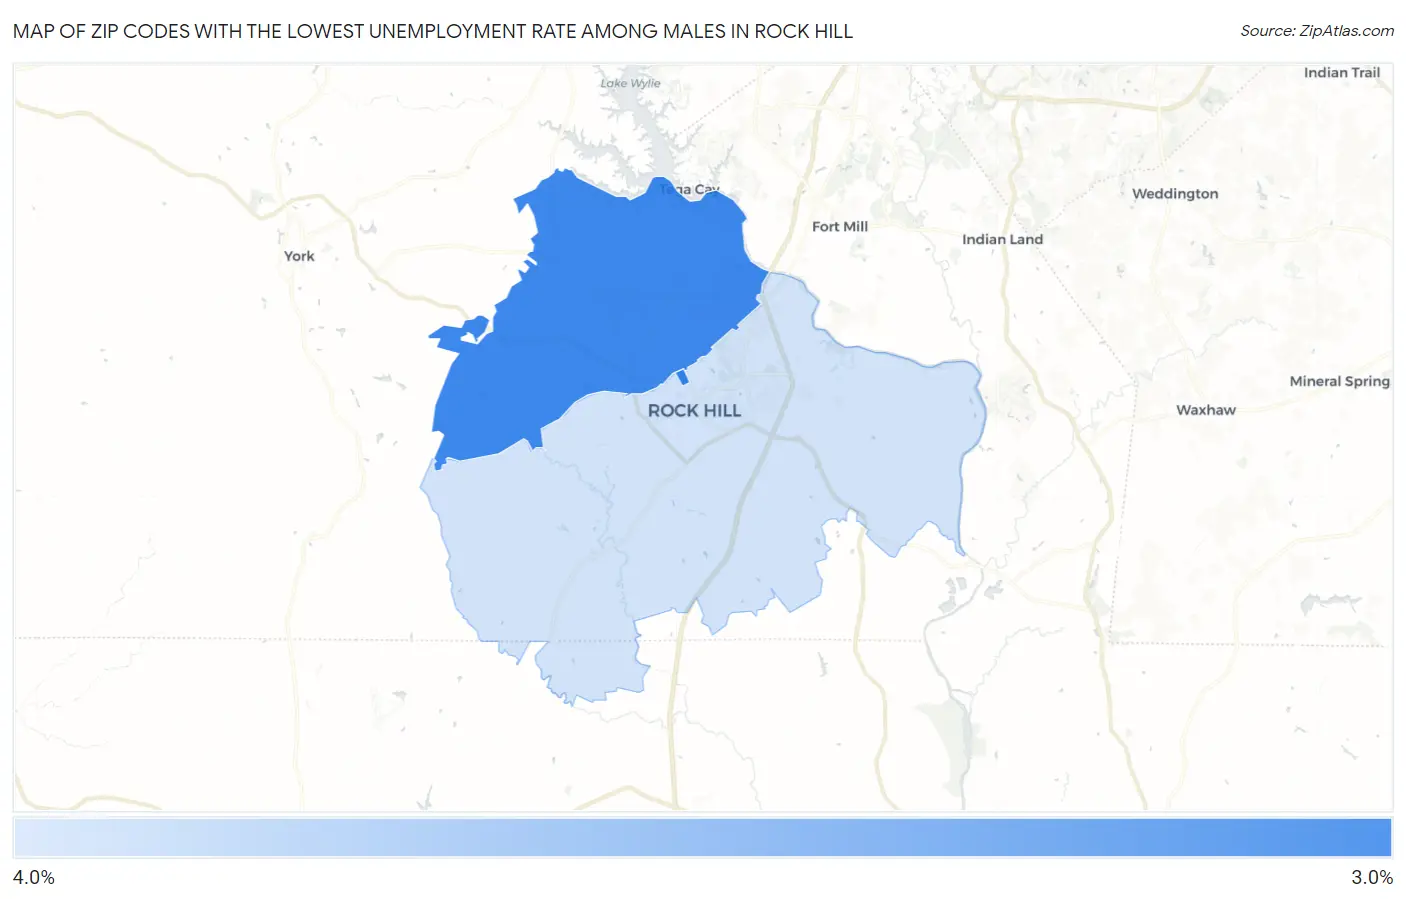This screenshot has width=1406, height=899.
Task: Click the Waxhaw town label
Action: 1206,410
